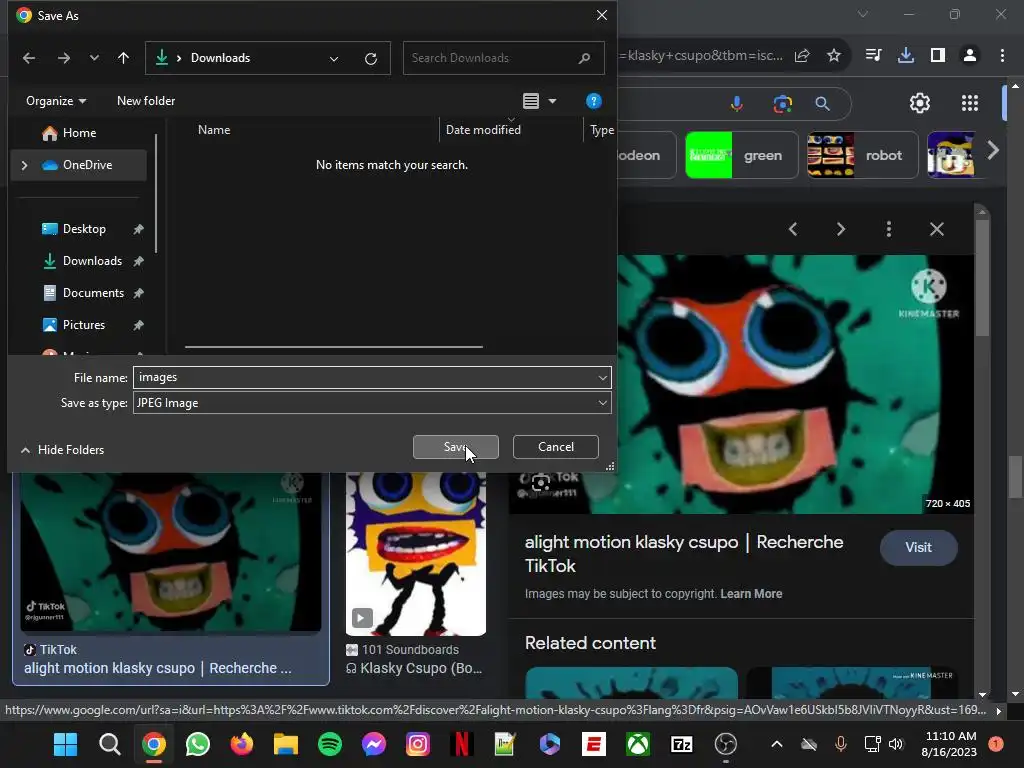This screenshot has width=1024, height=768.
Task: Refresh the Downloads folder listing
Action: tap(371, 59)
